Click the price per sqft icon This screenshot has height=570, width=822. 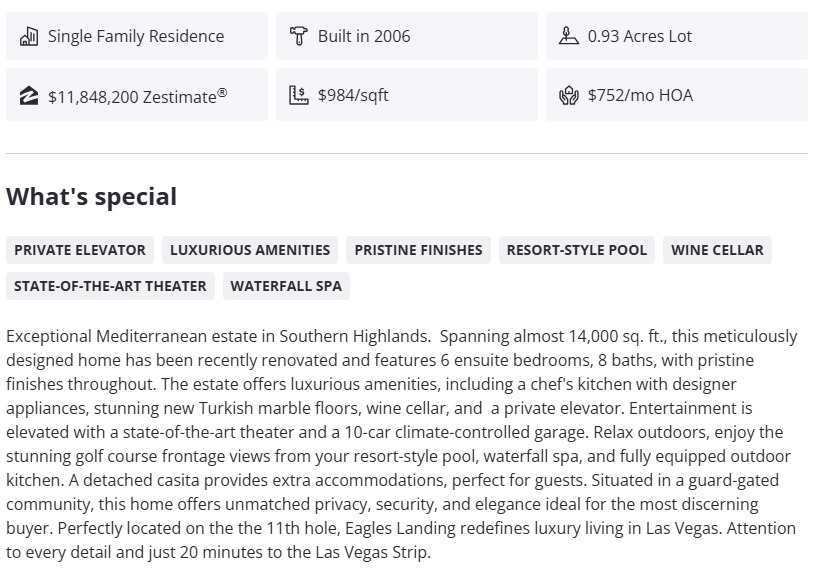[x=298, y=95]
